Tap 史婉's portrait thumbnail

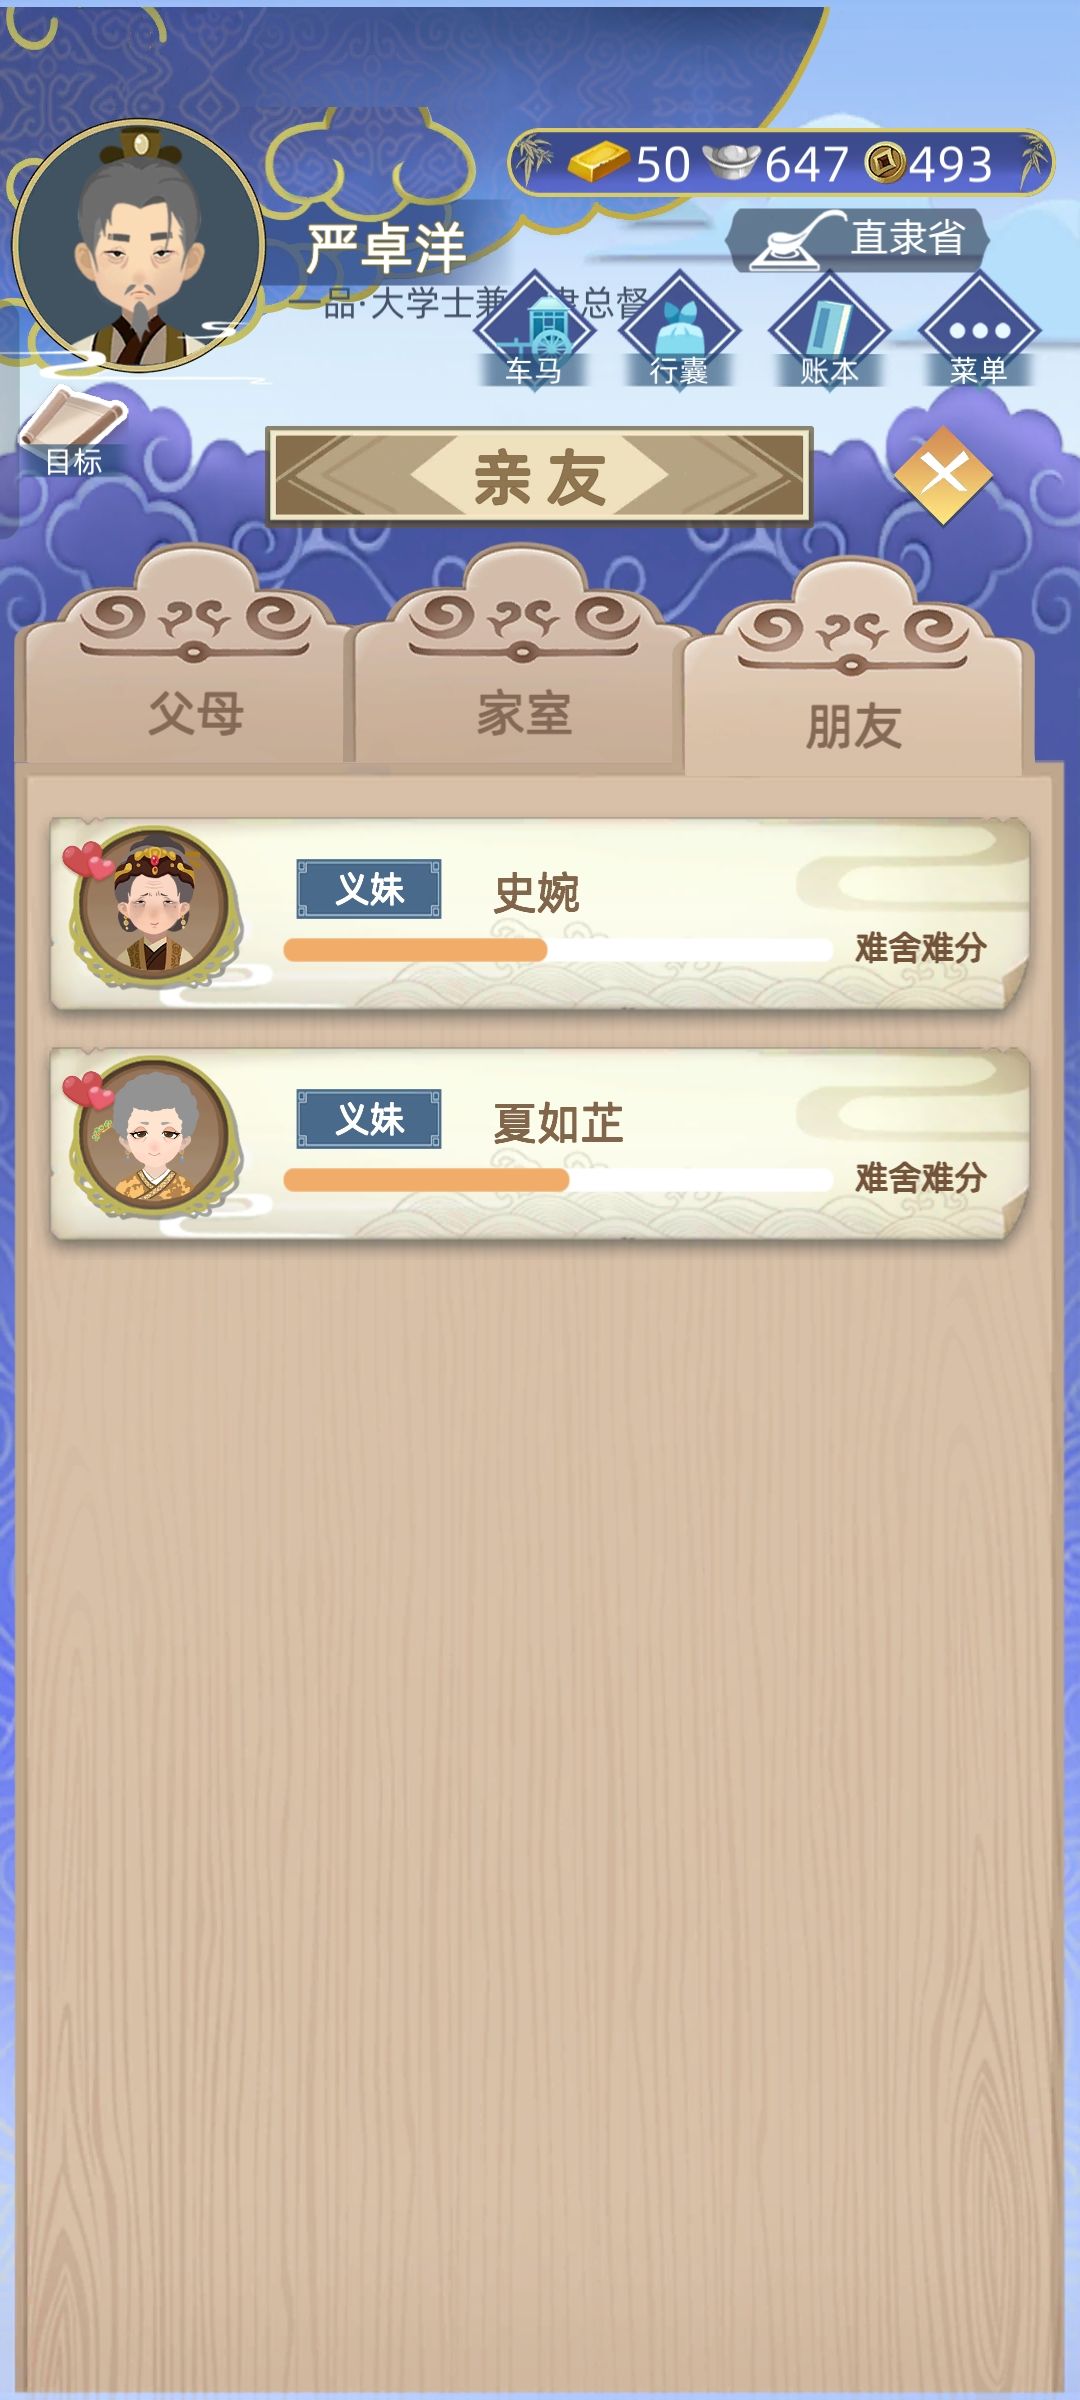tap(153, 908)
